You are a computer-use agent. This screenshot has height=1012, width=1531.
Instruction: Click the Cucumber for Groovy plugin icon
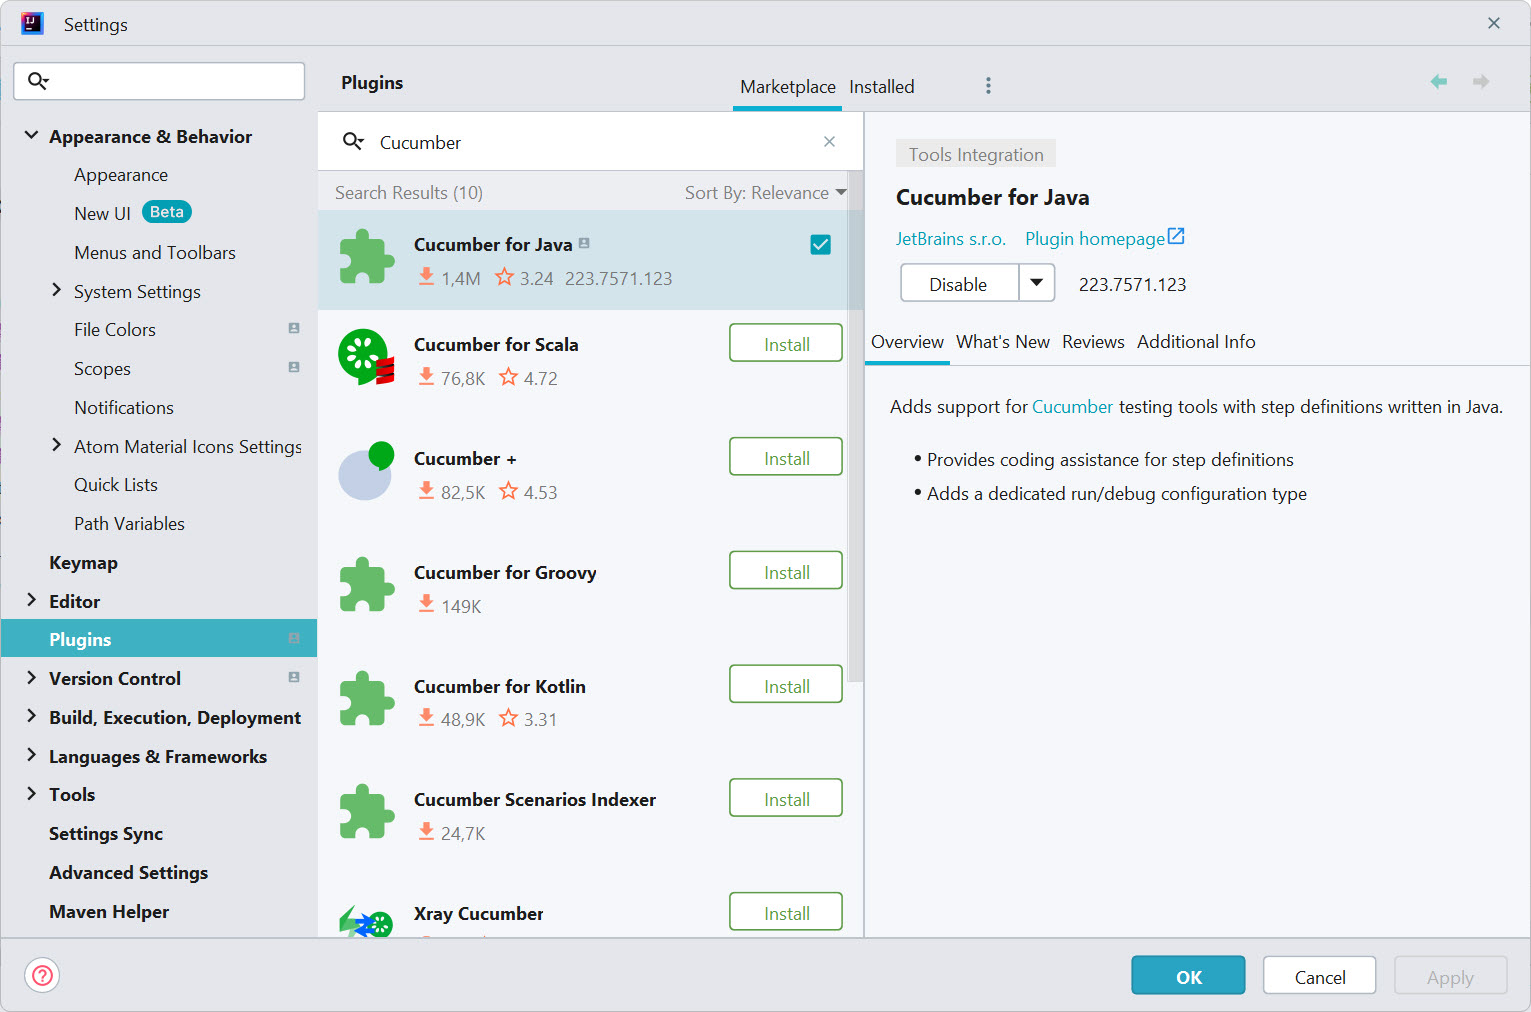pyautogui.click(x=367, y=584)
